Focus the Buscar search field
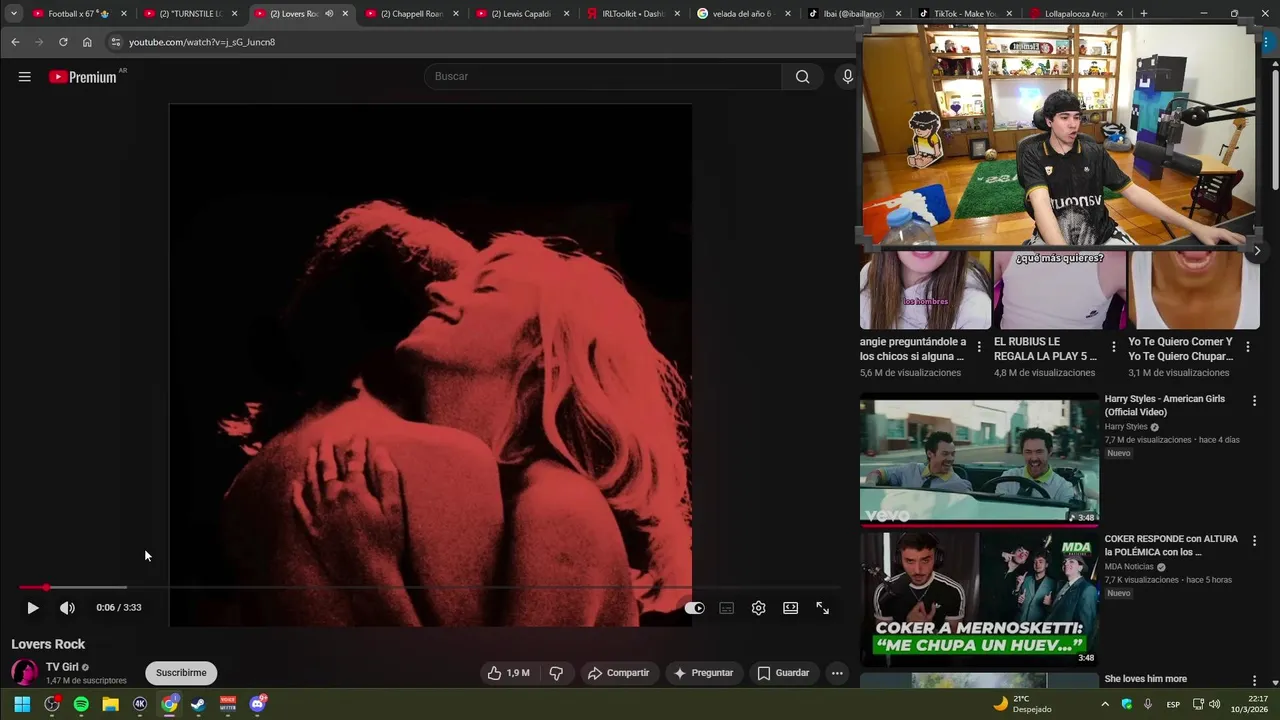Image resolution: width=1280 pixels, height=720 pixels. click(x=603, y=77)
